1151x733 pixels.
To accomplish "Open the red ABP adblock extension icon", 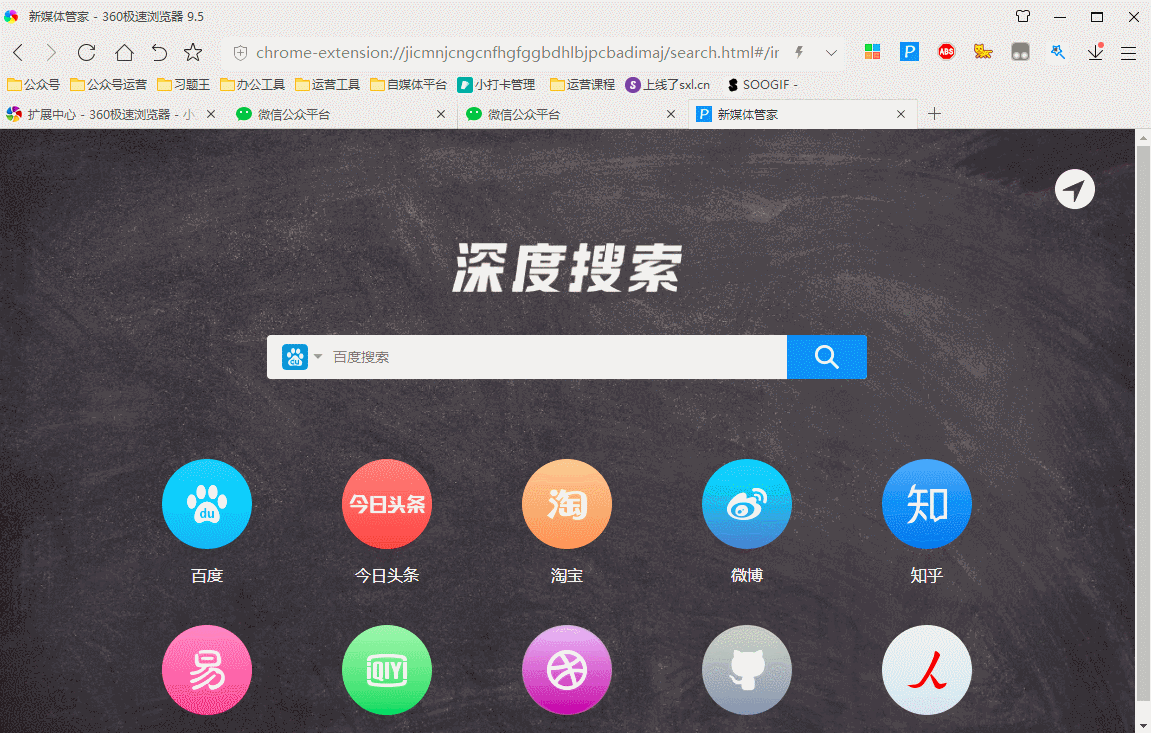I will [x=946, y=51].
